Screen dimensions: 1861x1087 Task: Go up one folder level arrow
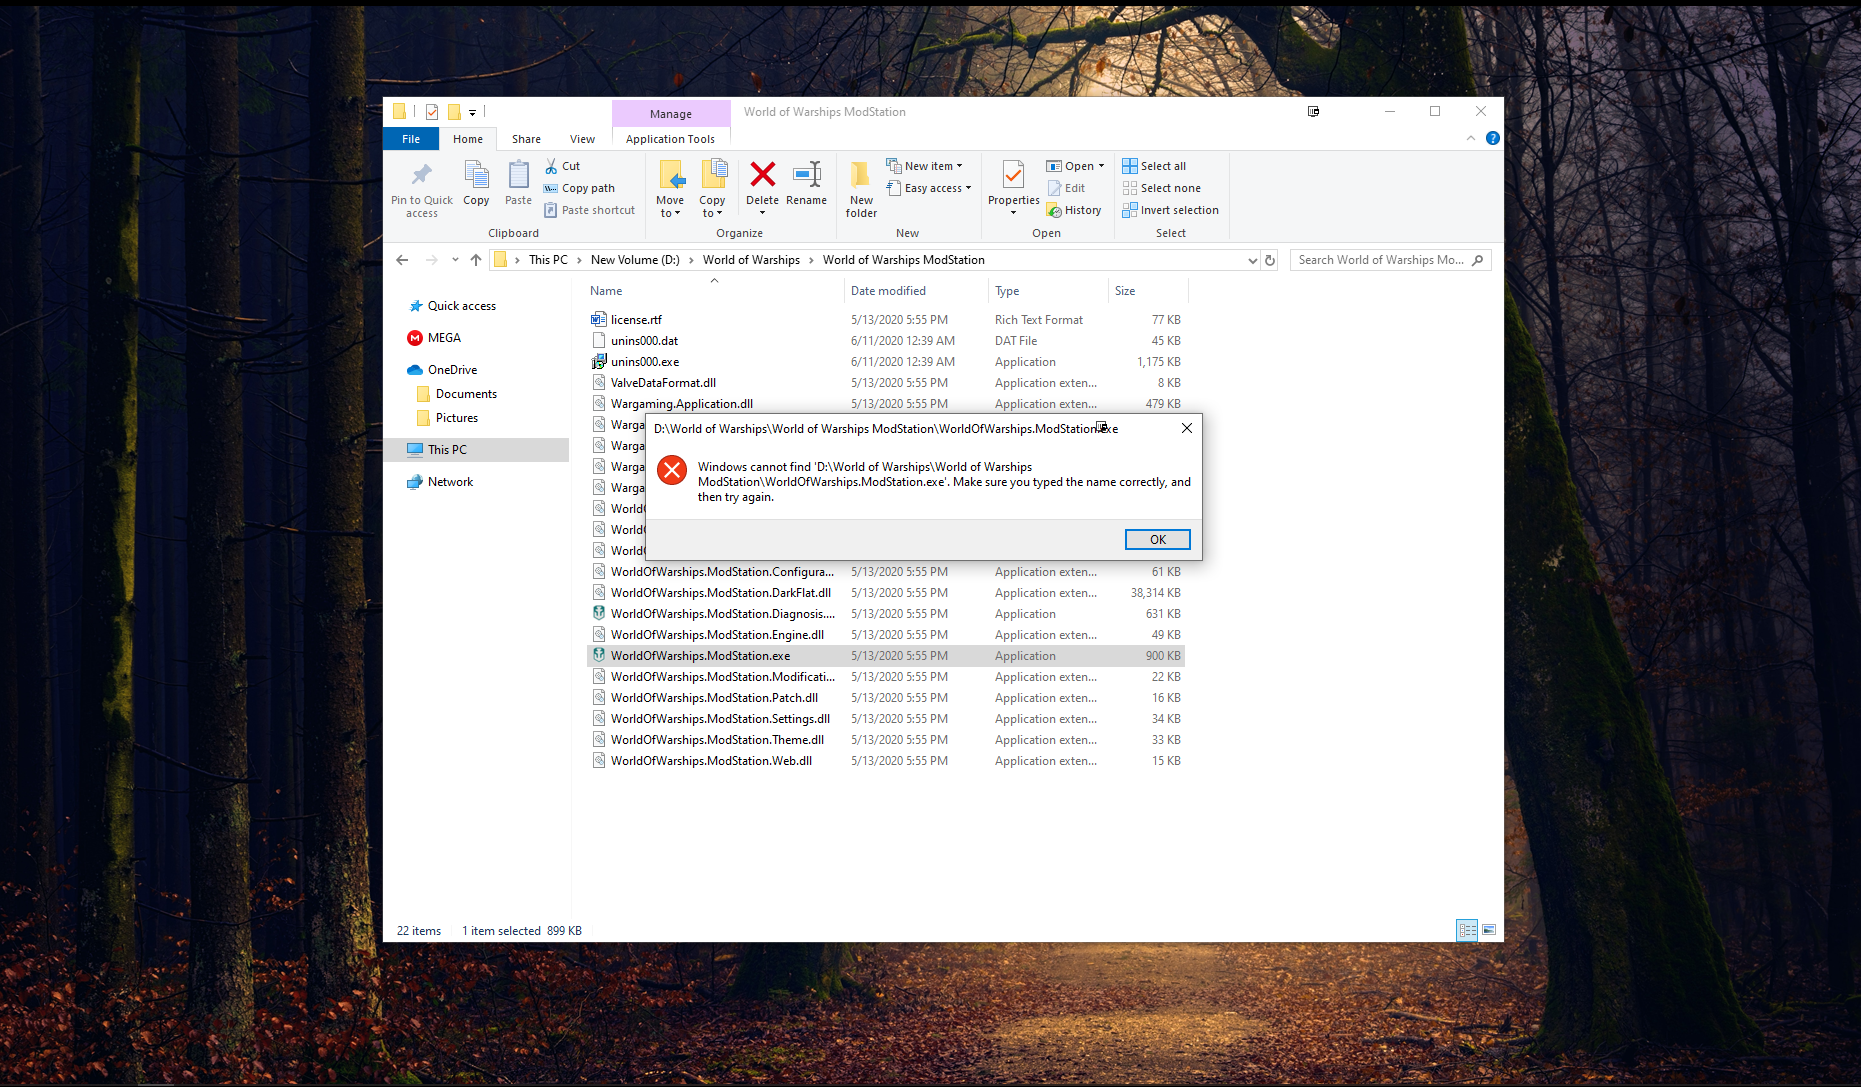click(476, 260)
